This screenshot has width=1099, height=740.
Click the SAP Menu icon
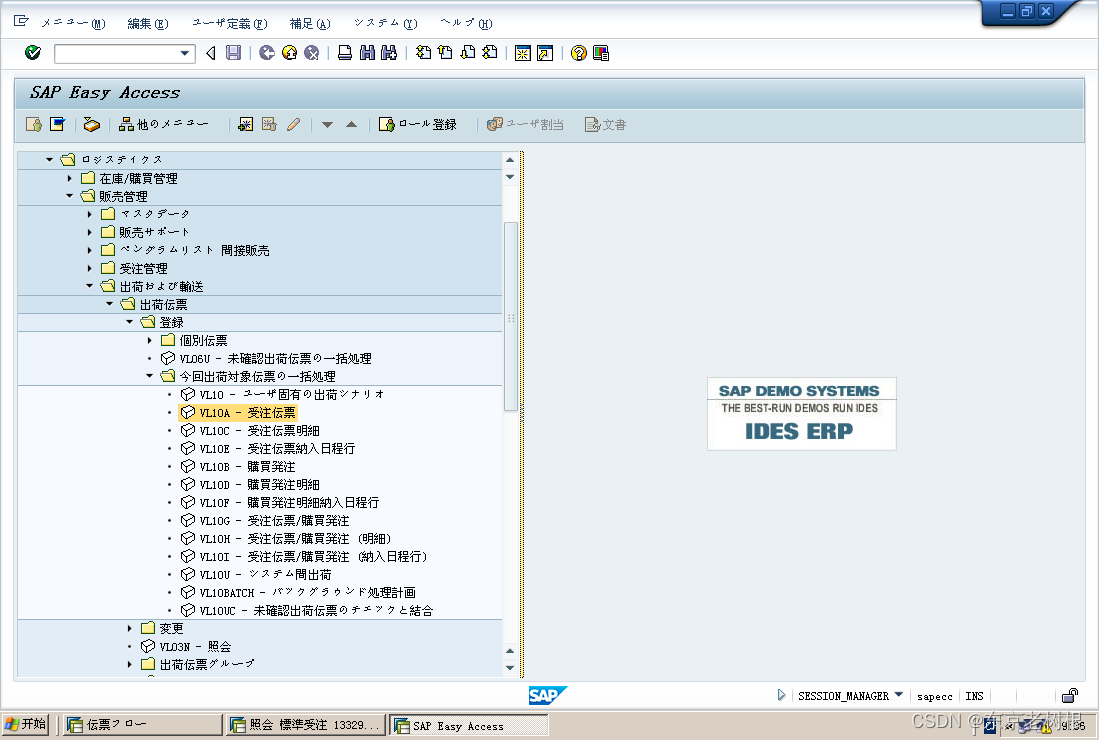57,125
